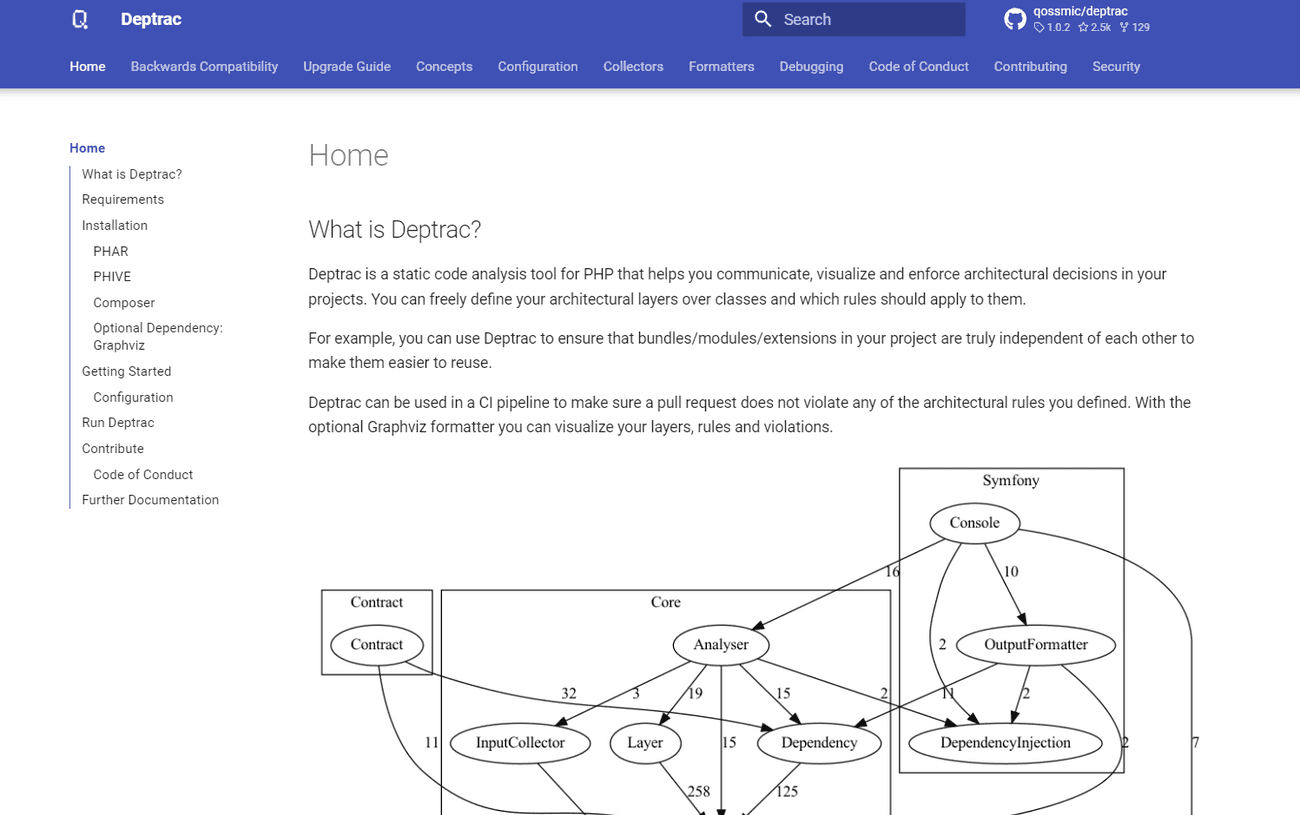Viewport: 1300px width, 815px height.
Task: Open Optional Dependency: Graphviz sidebar link
Action: tap(158, 336)
